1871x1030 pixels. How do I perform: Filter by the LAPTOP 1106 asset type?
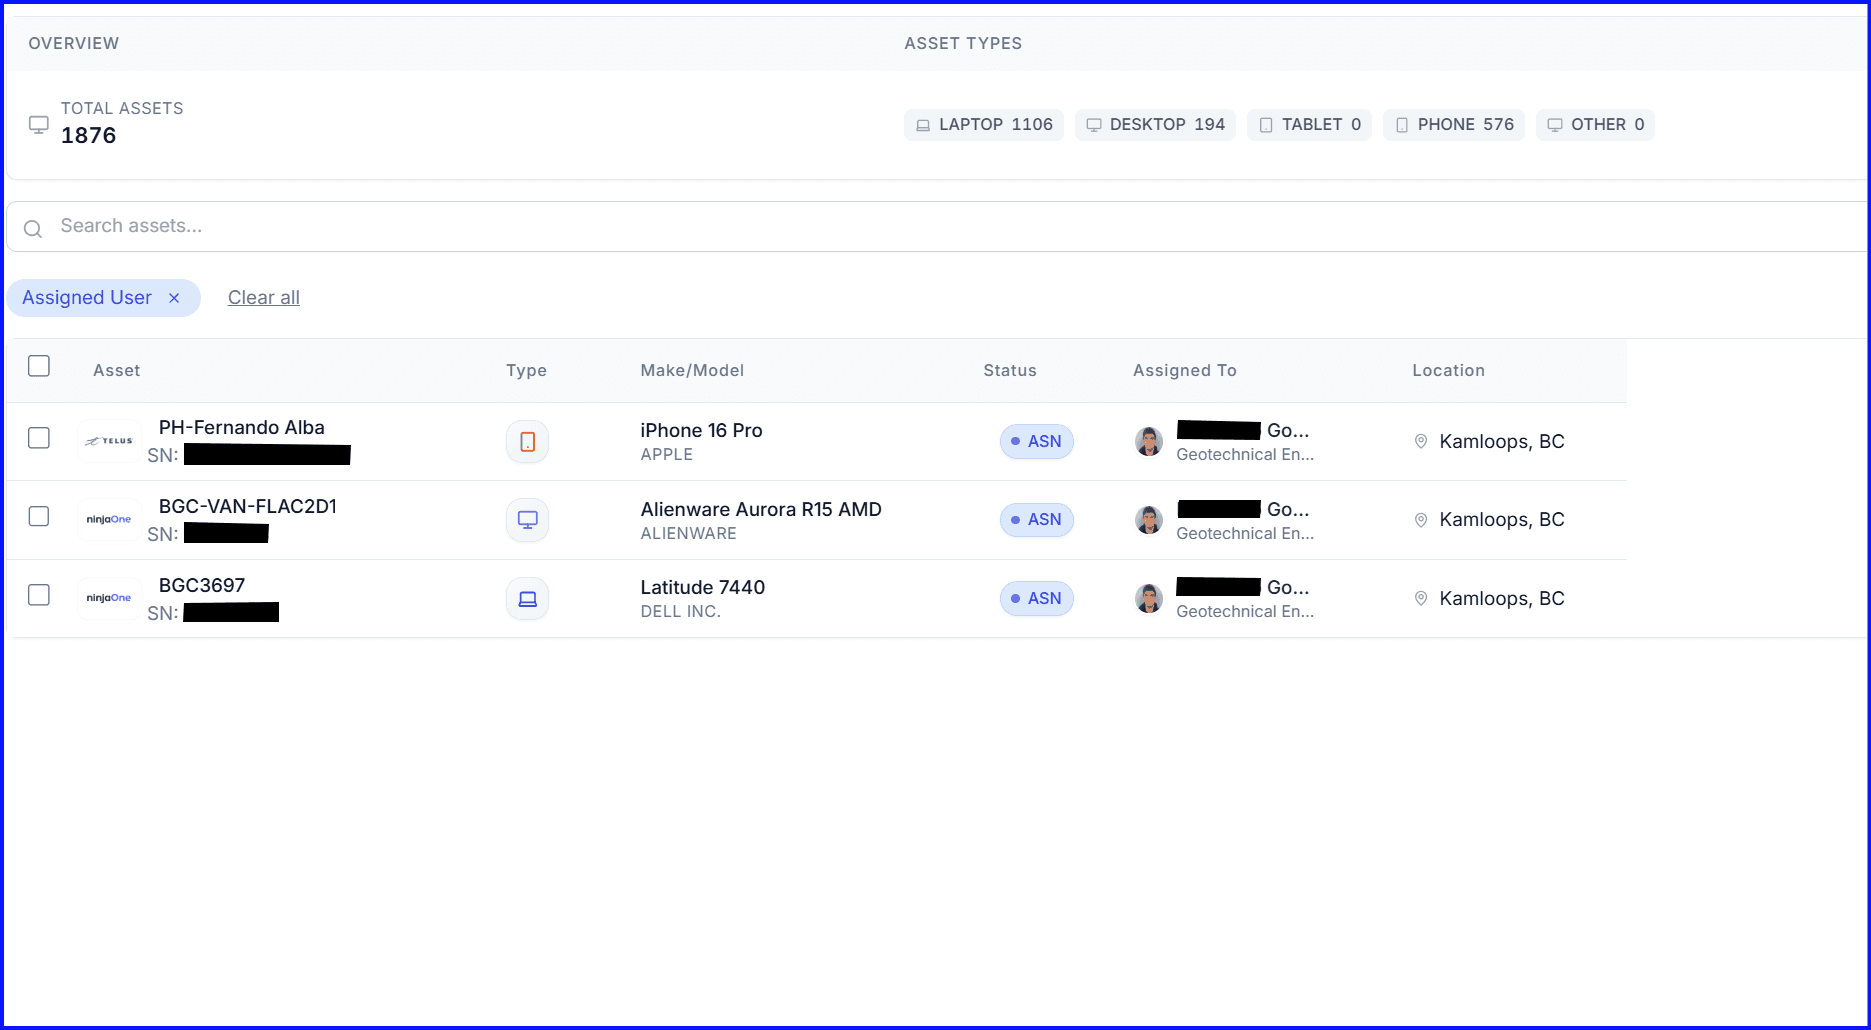click(x=984, y=125)
